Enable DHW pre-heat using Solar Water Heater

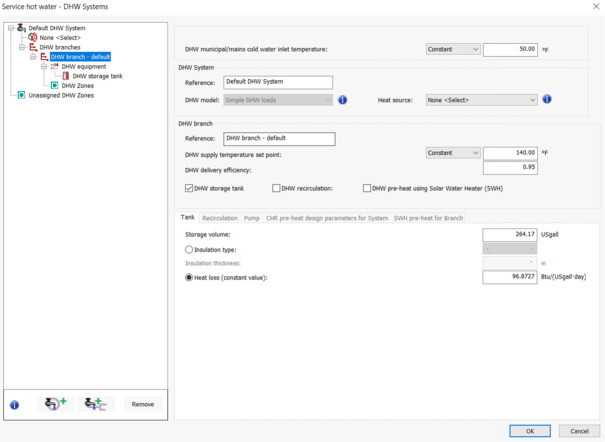tap(367, 188)
